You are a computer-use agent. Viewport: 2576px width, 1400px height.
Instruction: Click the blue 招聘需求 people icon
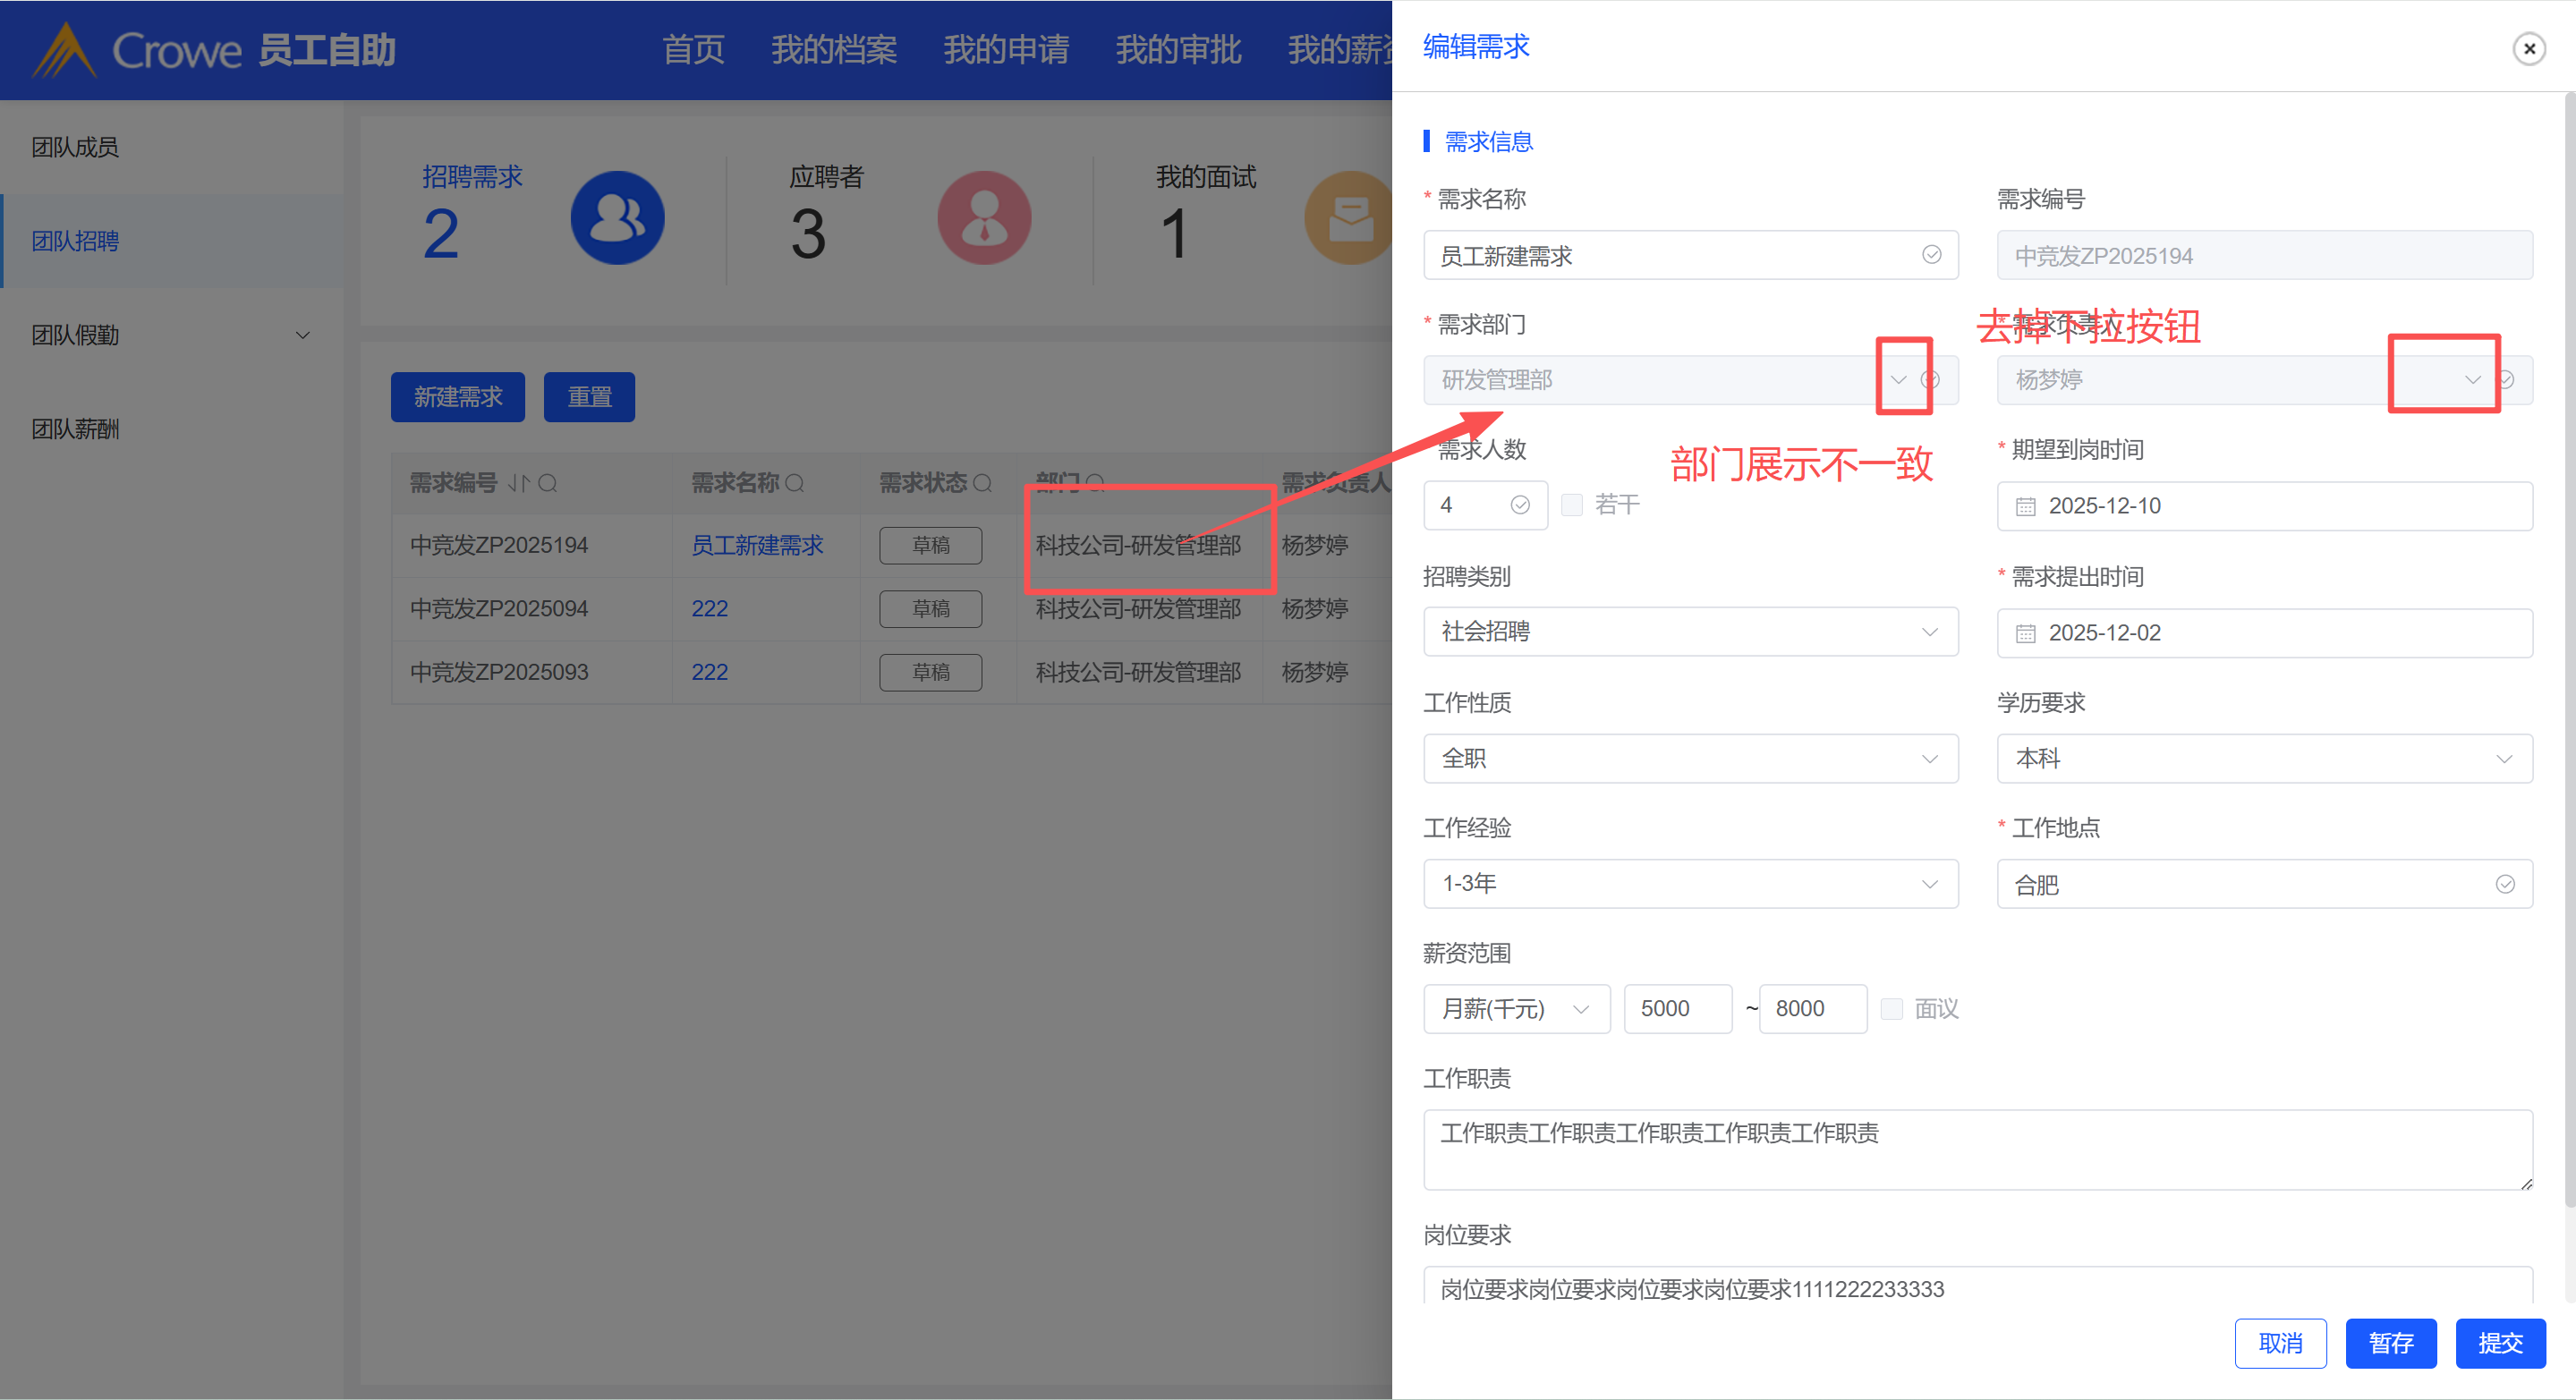coord(617,217)
